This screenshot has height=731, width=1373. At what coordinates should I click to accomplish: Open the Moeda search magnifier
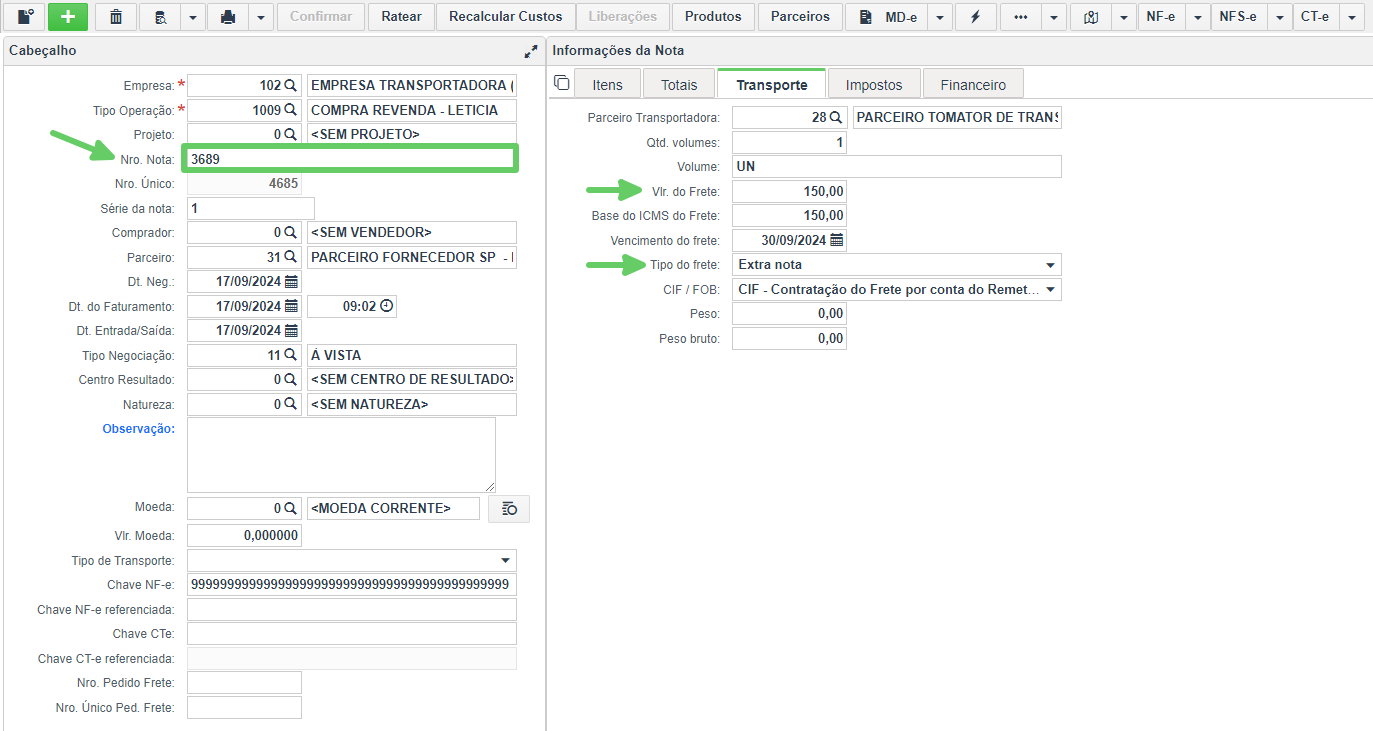291,508
